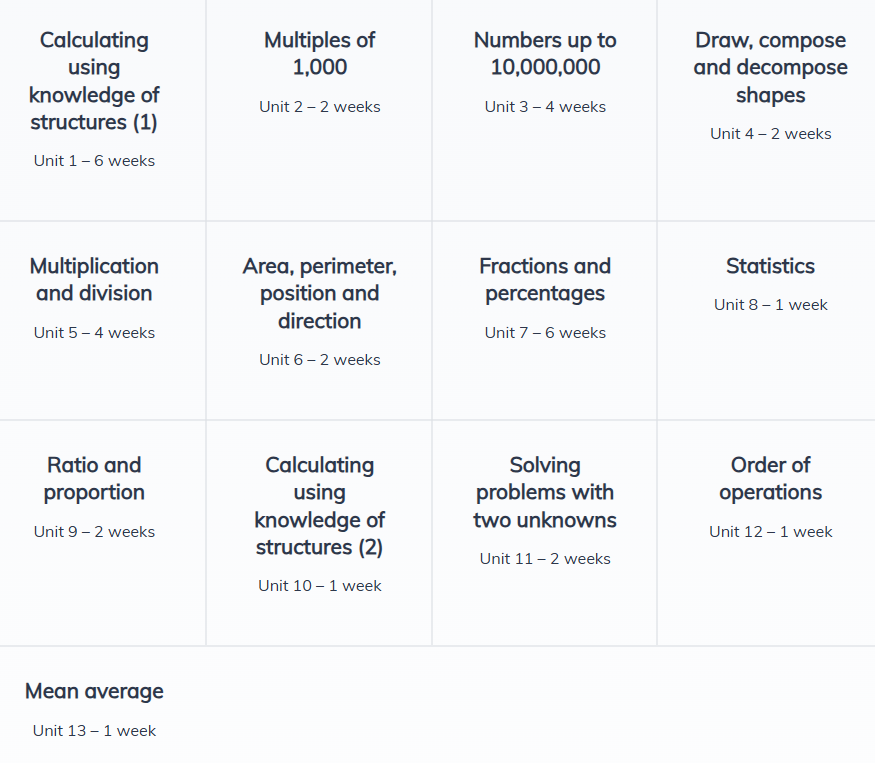Click the Unit 3 – 4 weeks label
The width and height of the screenshot is (875, 763).
click(545, 107)
